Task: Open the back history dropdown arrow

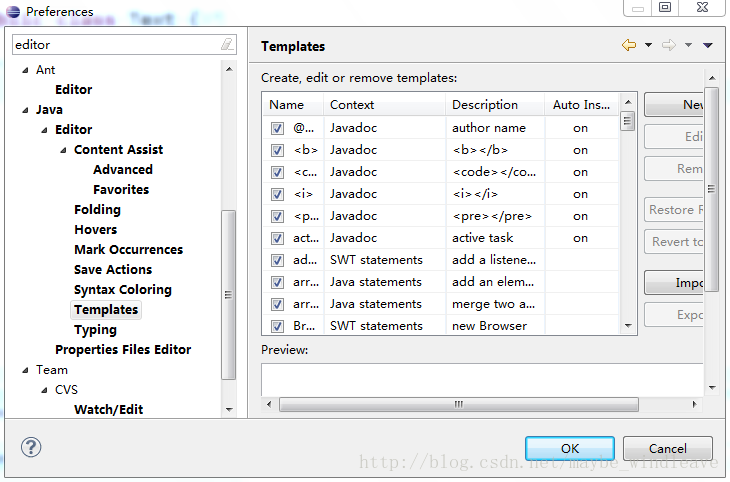Action: click(x=648, y=45)
